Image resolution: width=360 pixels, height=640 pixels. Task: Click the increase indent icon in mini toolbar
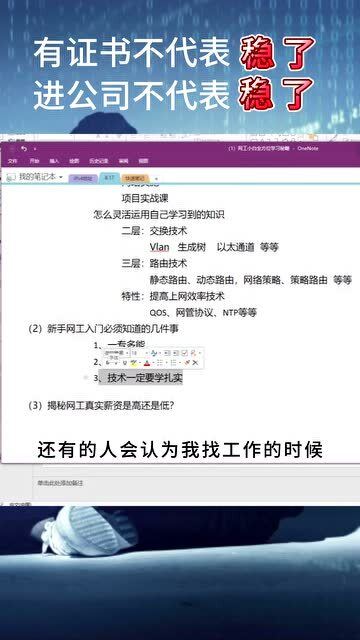176,353
